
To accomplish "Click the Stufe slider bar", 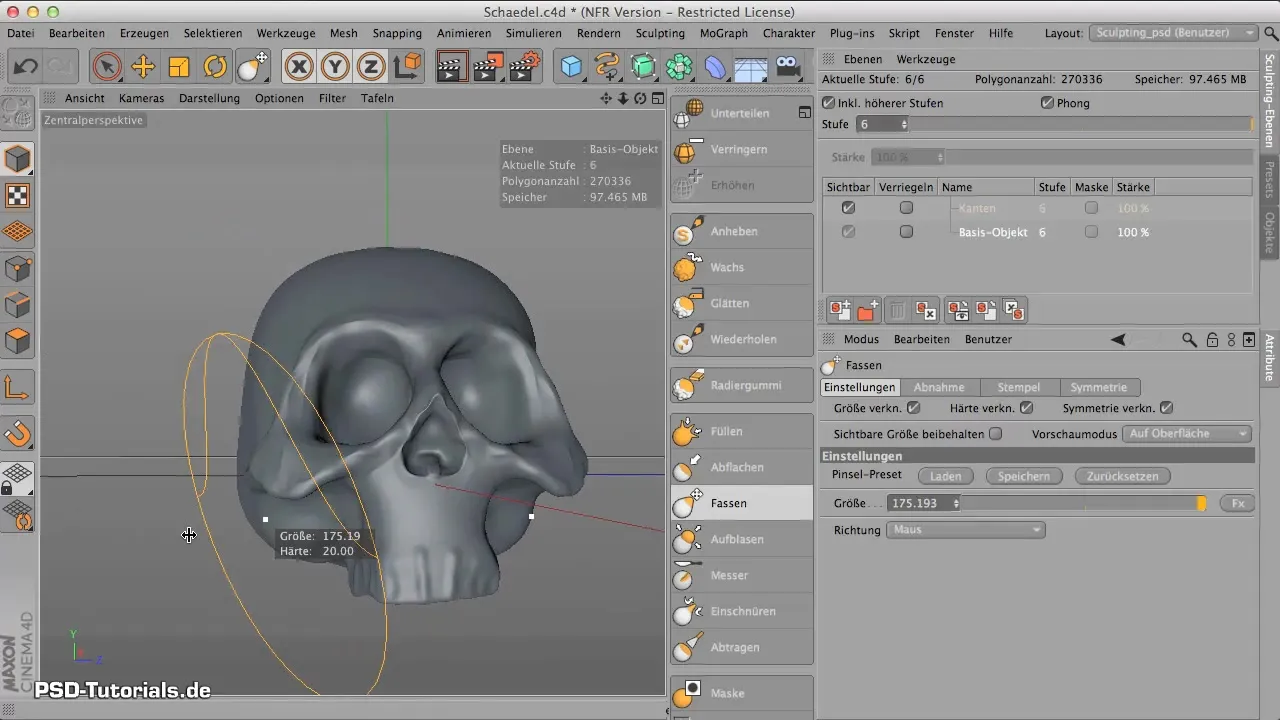I will point(1082,125).
